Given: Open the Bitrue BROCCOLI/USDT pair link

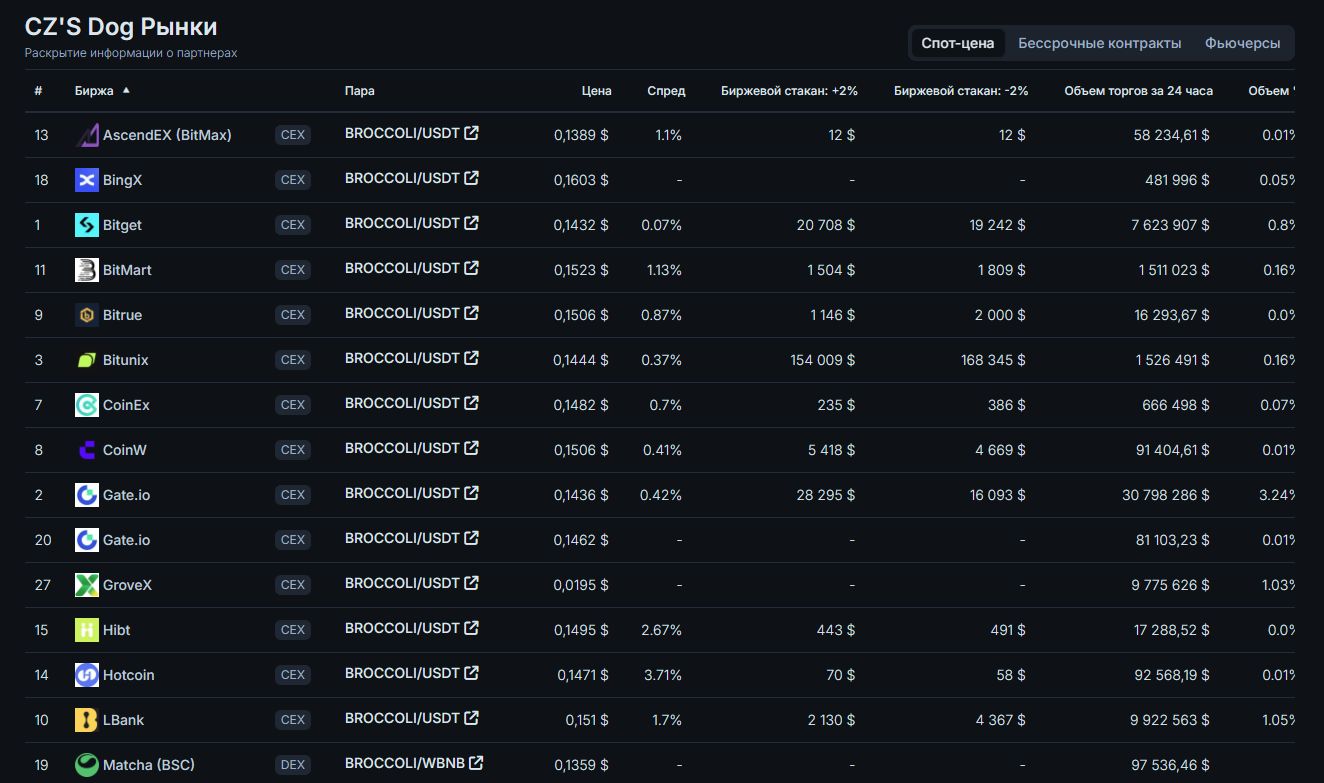Looking at the screenshot, I should (402, 313).
